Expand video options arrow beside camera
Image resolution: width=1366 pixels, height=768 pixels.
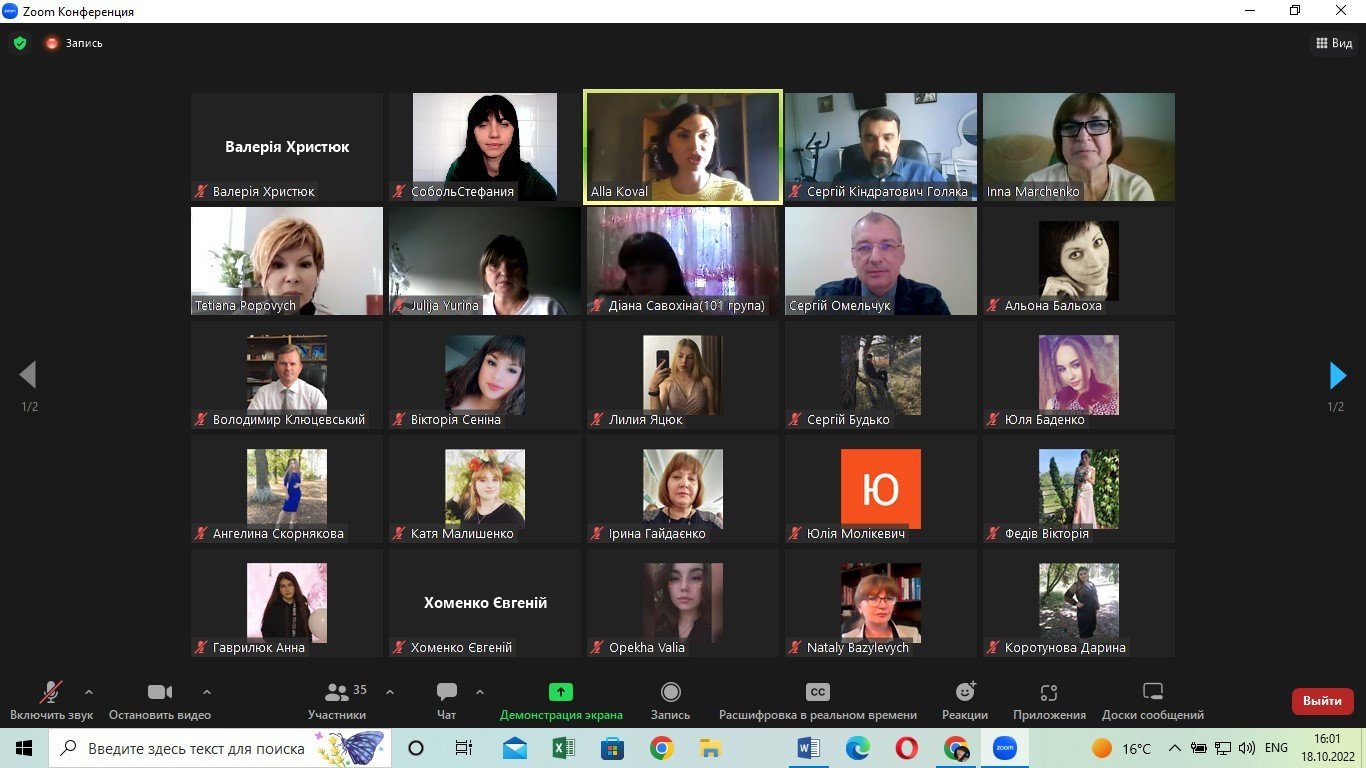coord(207,691)
